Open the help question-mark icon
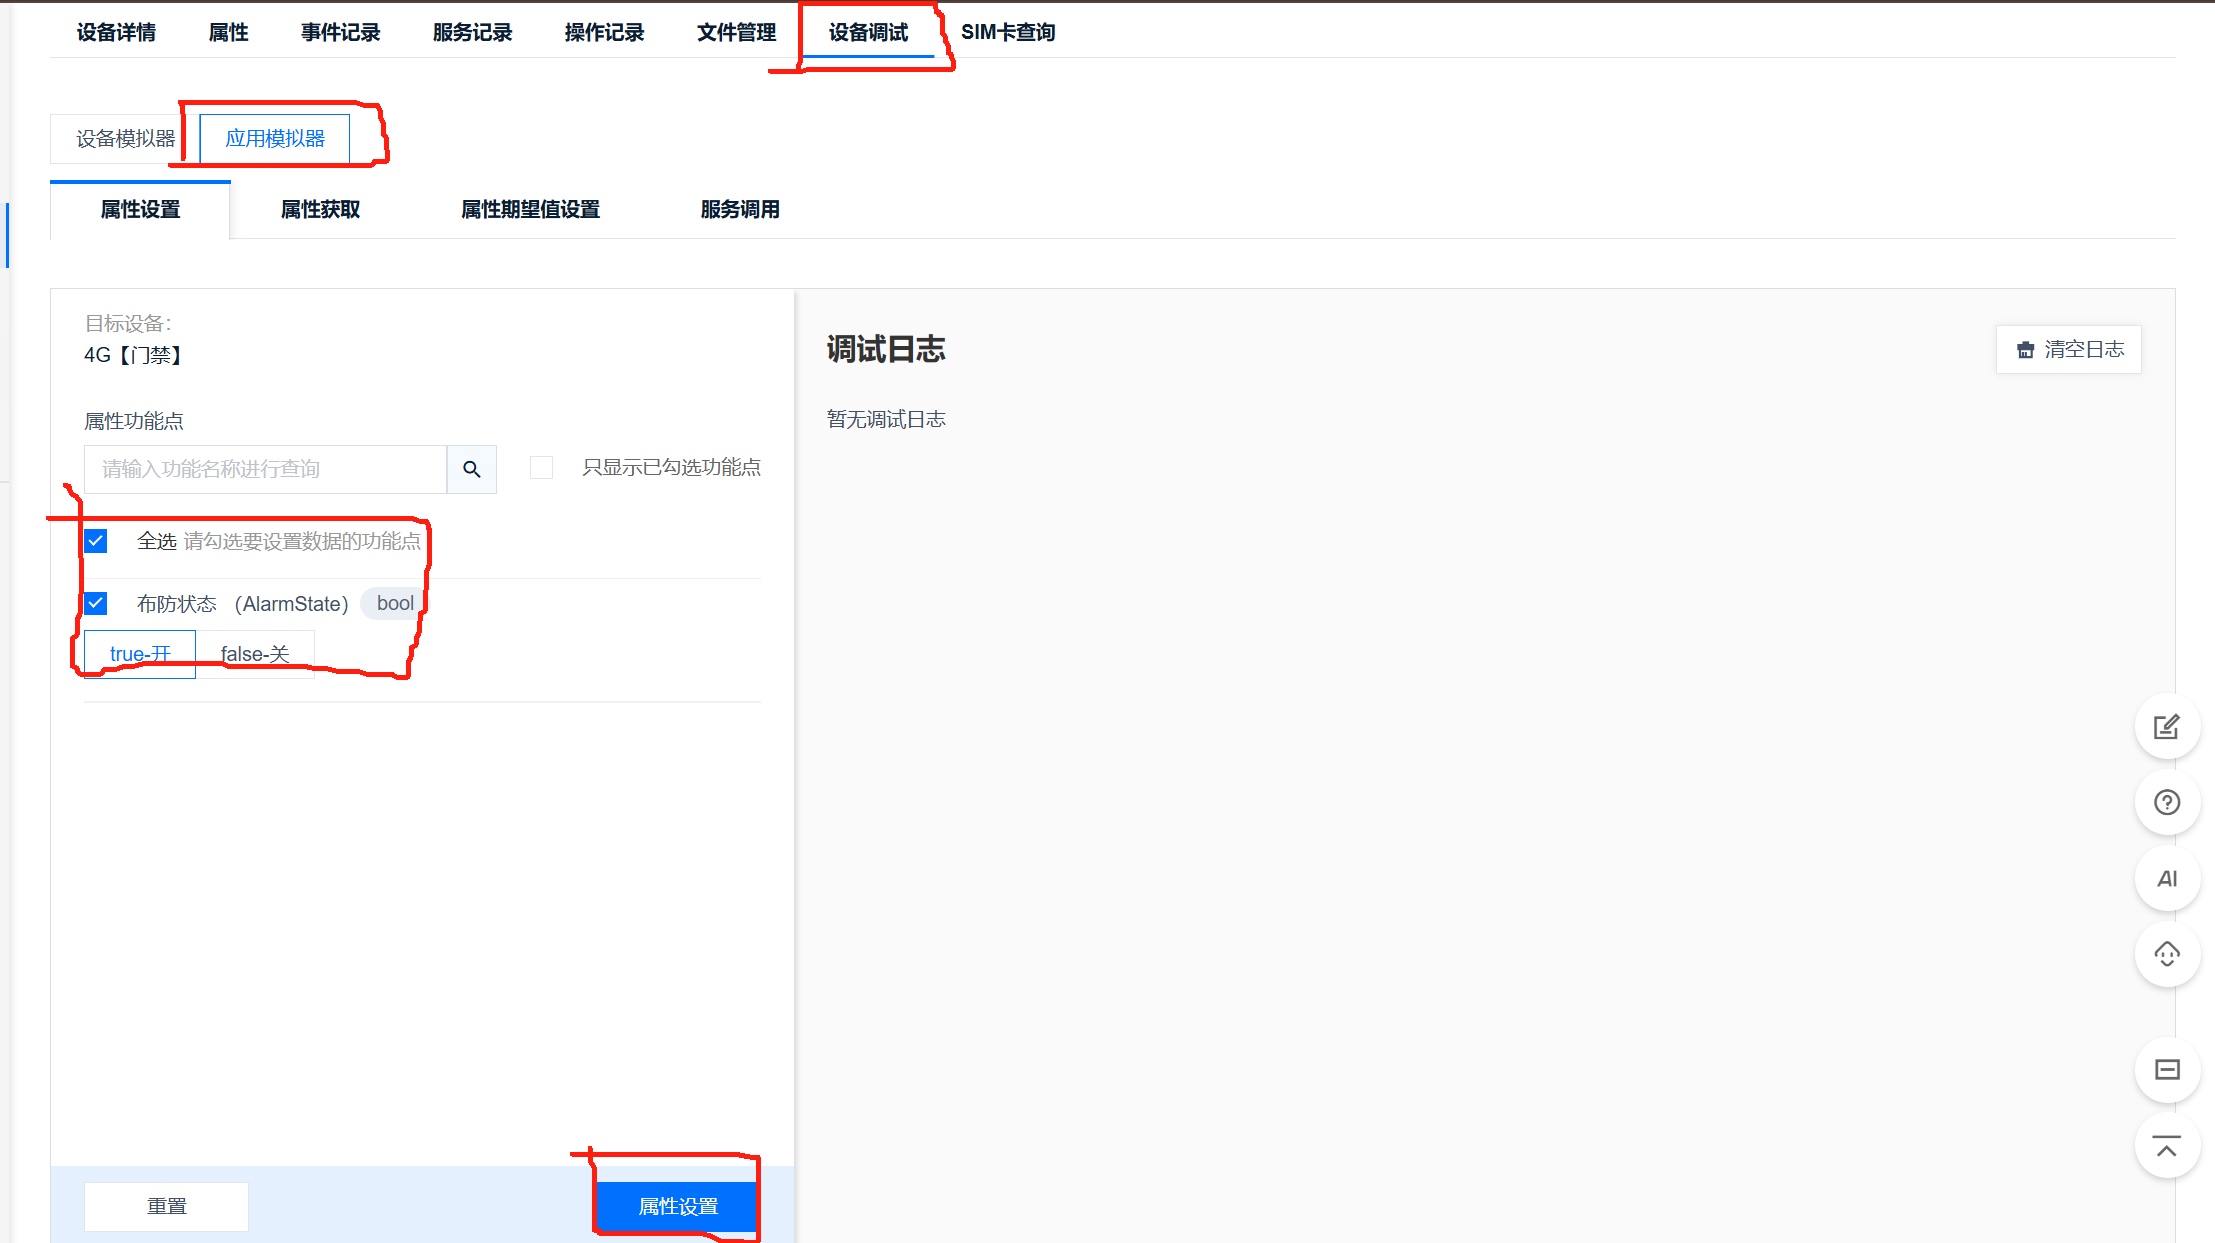 [x=2166, y=802]
